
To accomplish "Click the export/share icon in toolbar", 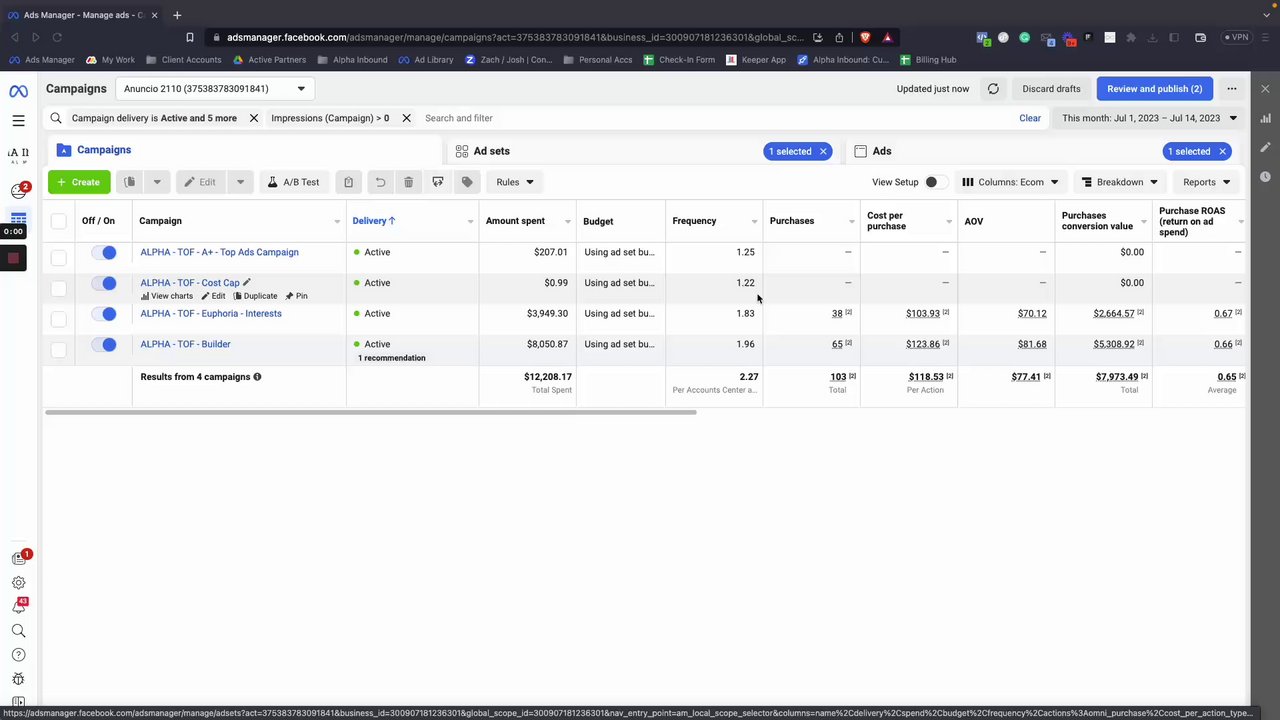I will click(437, 182).
